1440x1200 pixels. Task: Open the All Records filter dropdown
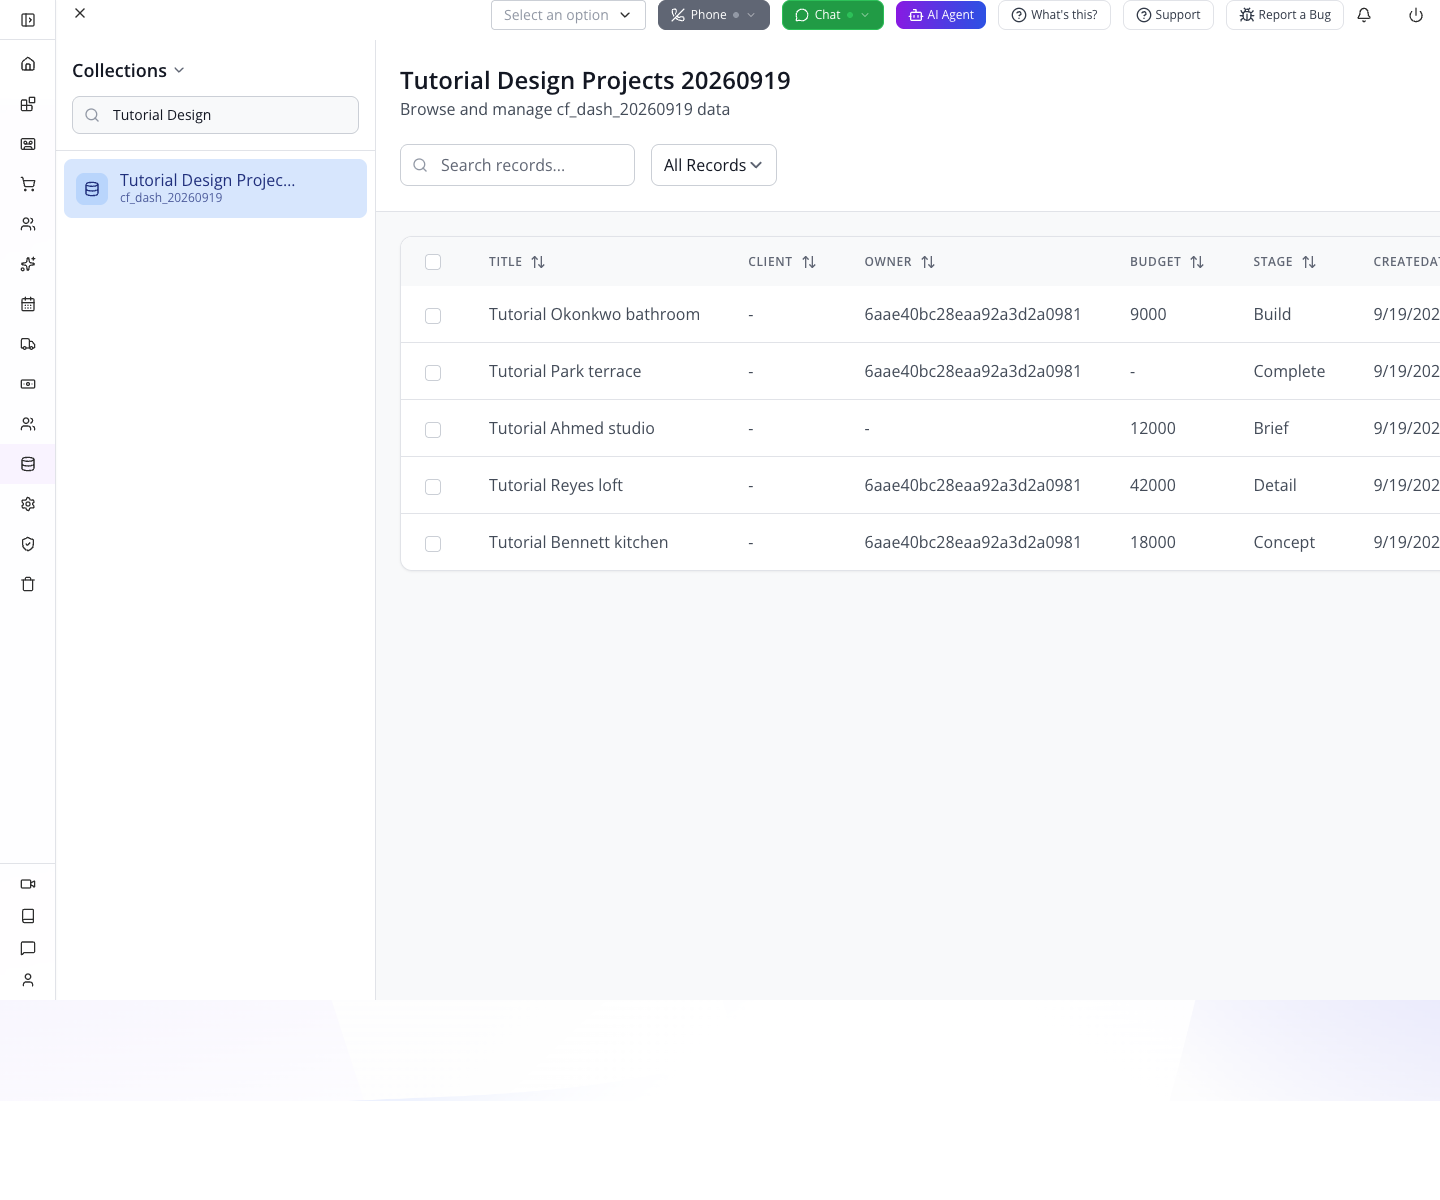coord(714,165)
